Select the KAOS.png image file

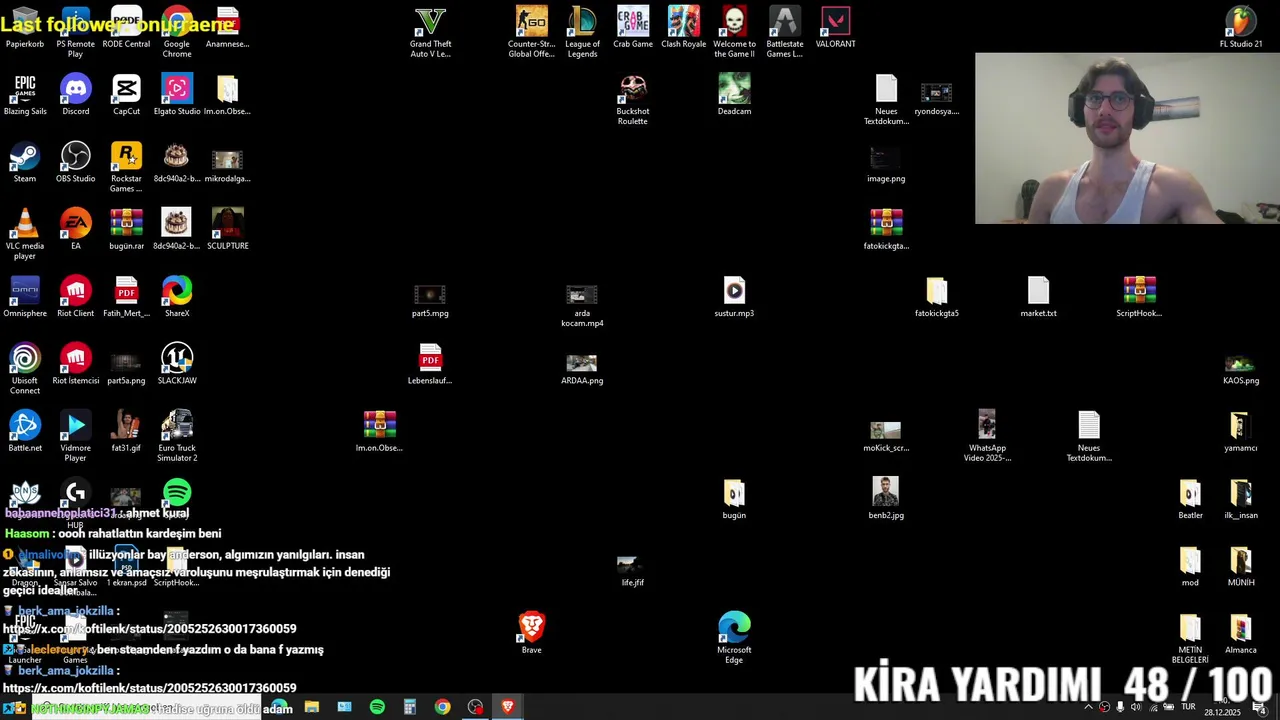(1241, 367)
